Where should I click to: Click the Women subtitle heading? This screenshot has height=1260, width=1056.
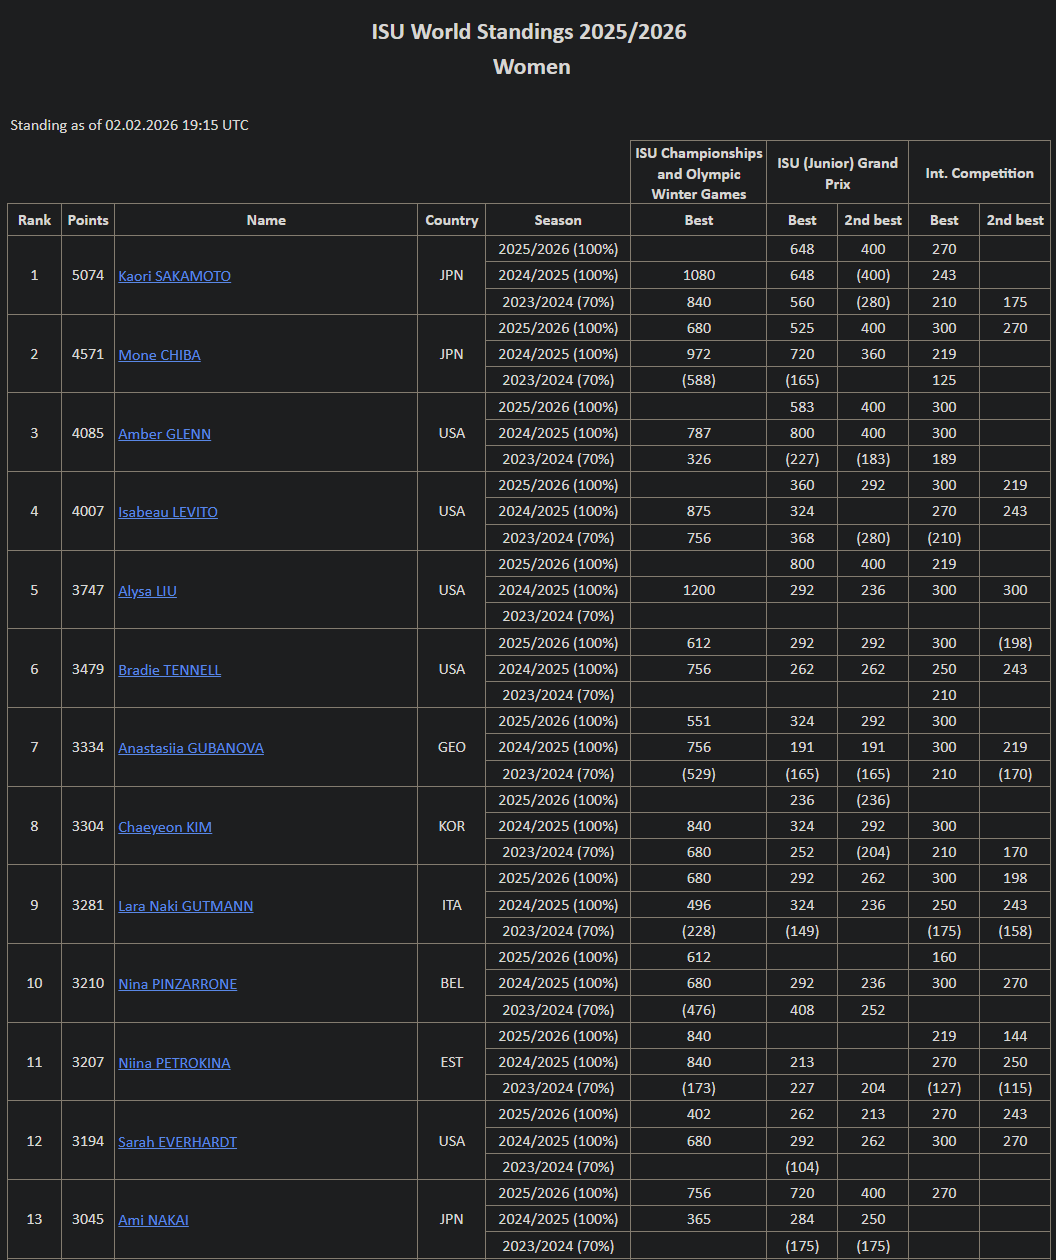[532, 67]
